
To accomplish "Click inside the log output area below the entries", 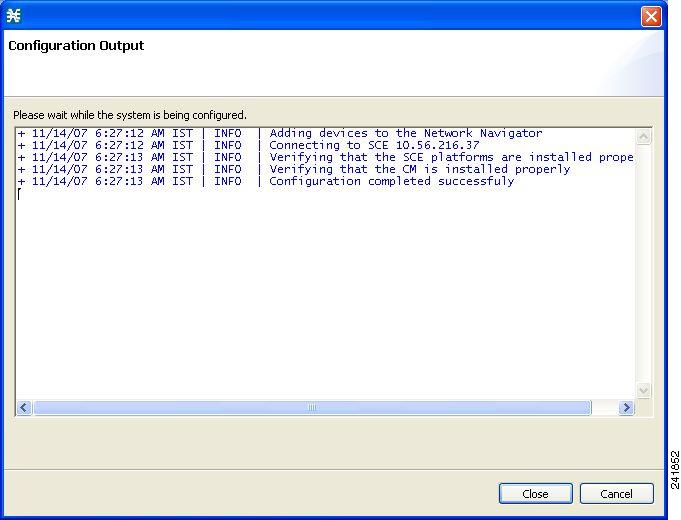I will pyautogui.click(x=326, y=295).
